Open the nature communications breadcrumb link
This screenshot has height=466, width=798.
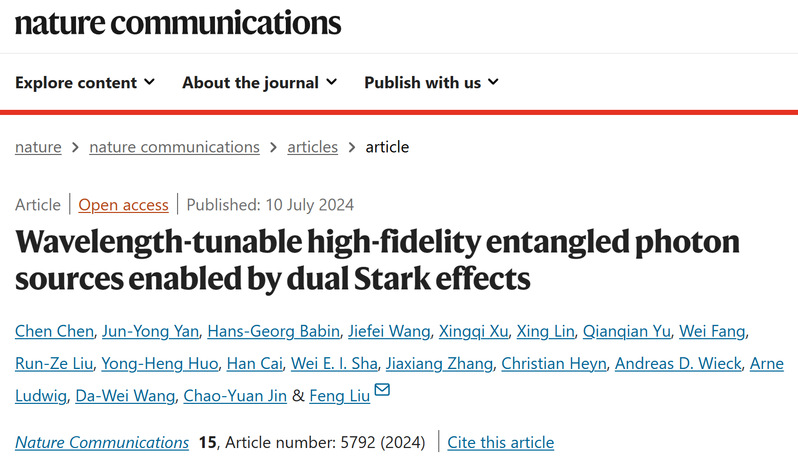[174, 147]
